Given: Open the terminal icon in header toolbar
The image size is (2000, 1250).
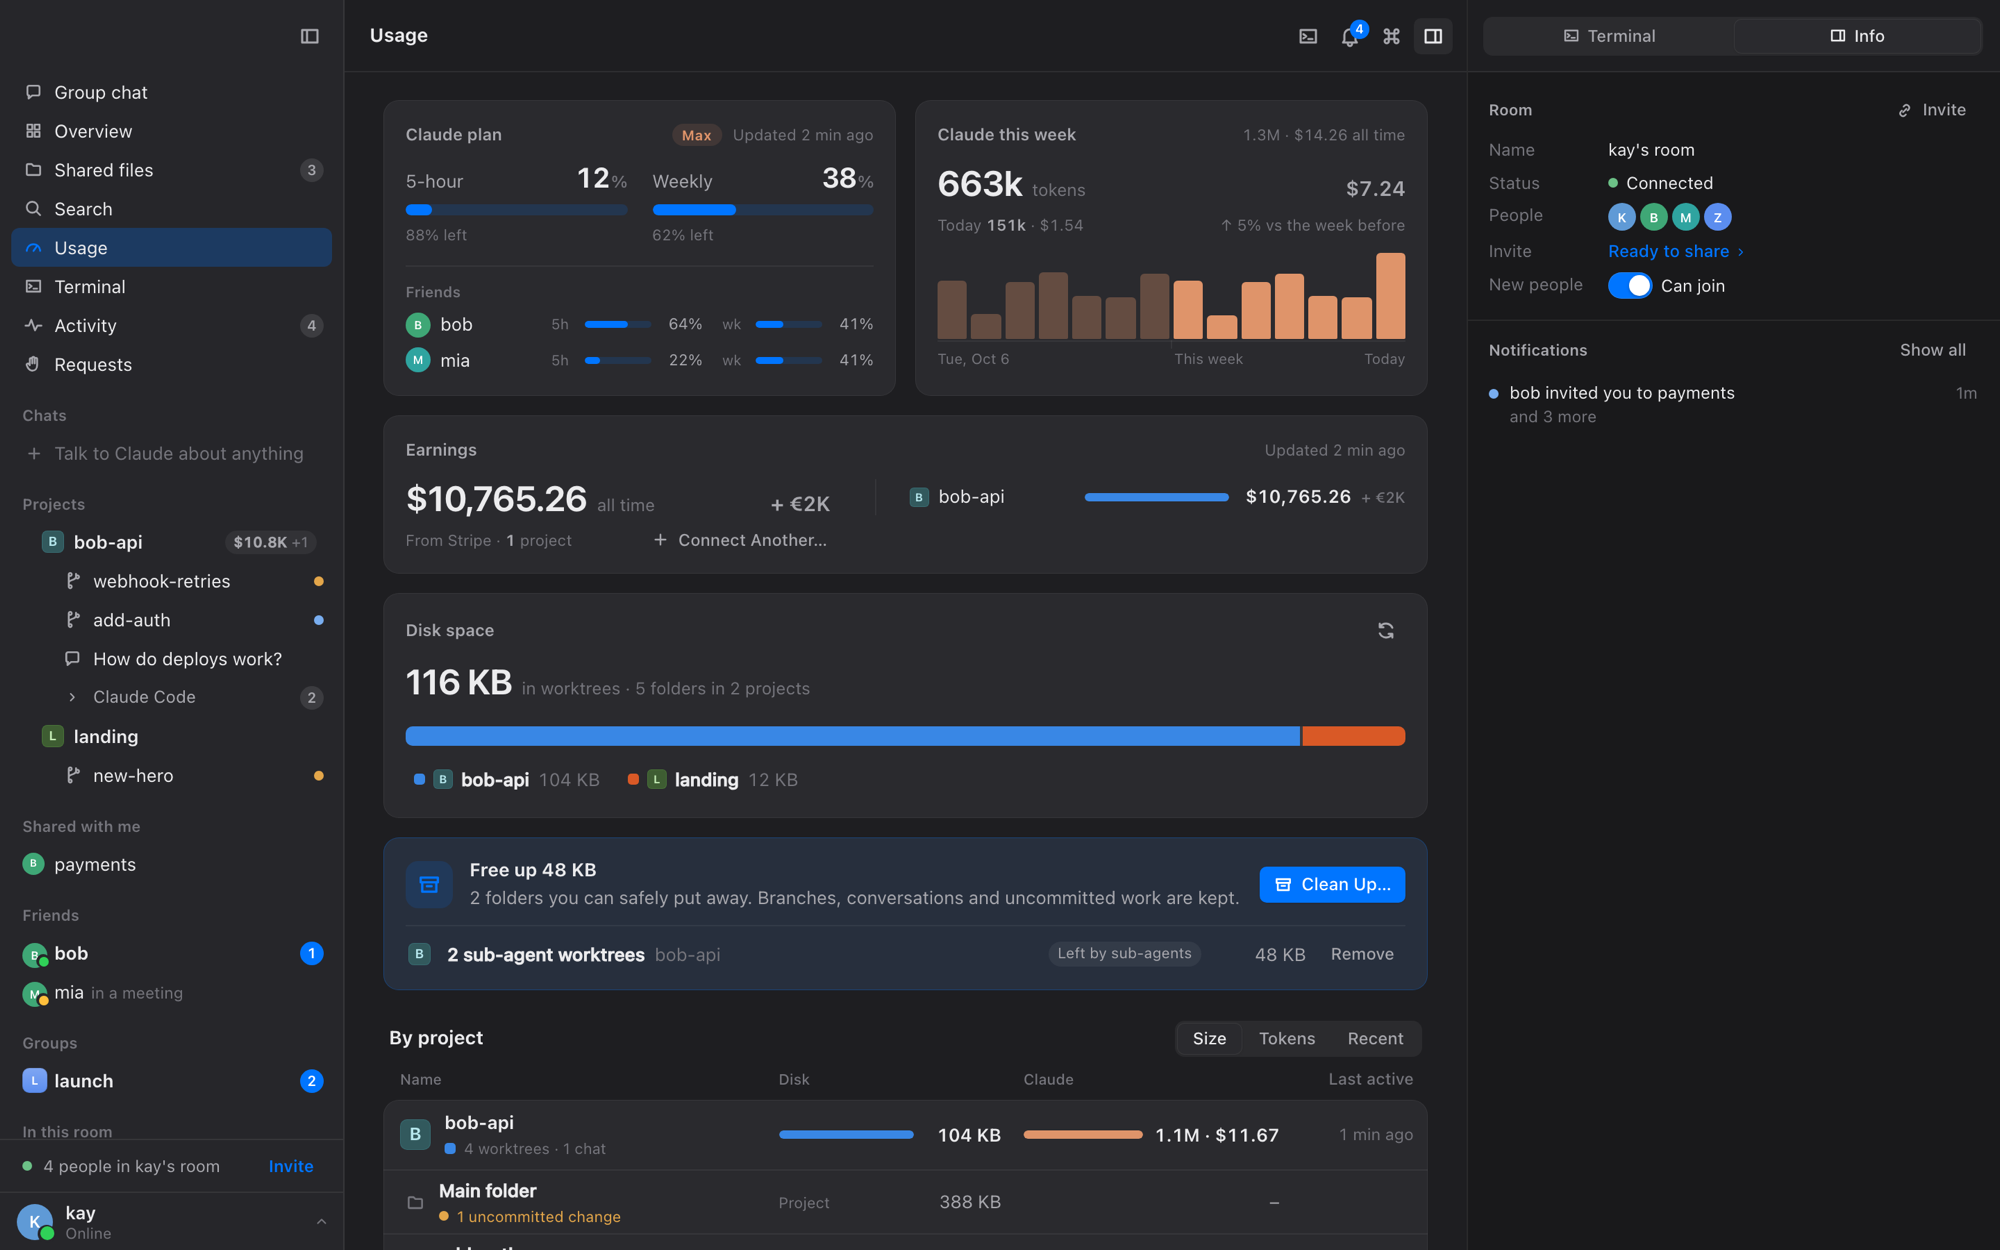Looking at the screenshot, I should click(x=1308, y=36).
